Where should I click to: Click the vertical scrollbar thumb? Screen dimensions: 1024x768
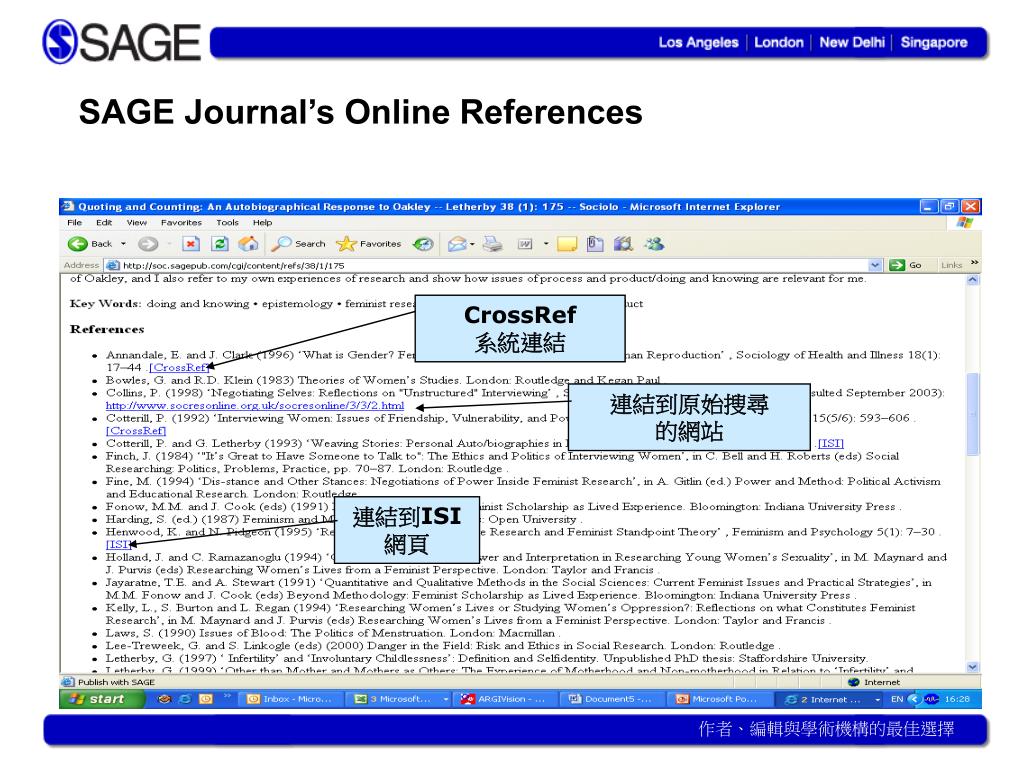(972, 414)
